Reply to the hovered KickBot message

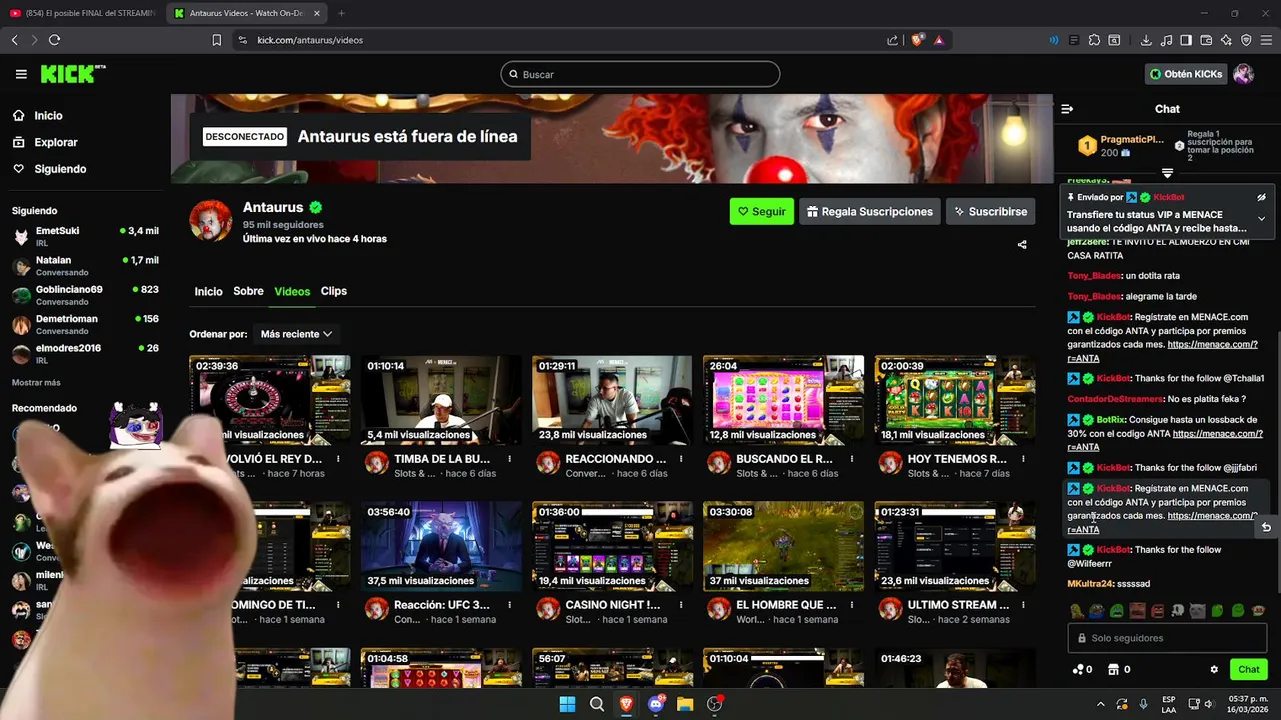coord(1266,527)
